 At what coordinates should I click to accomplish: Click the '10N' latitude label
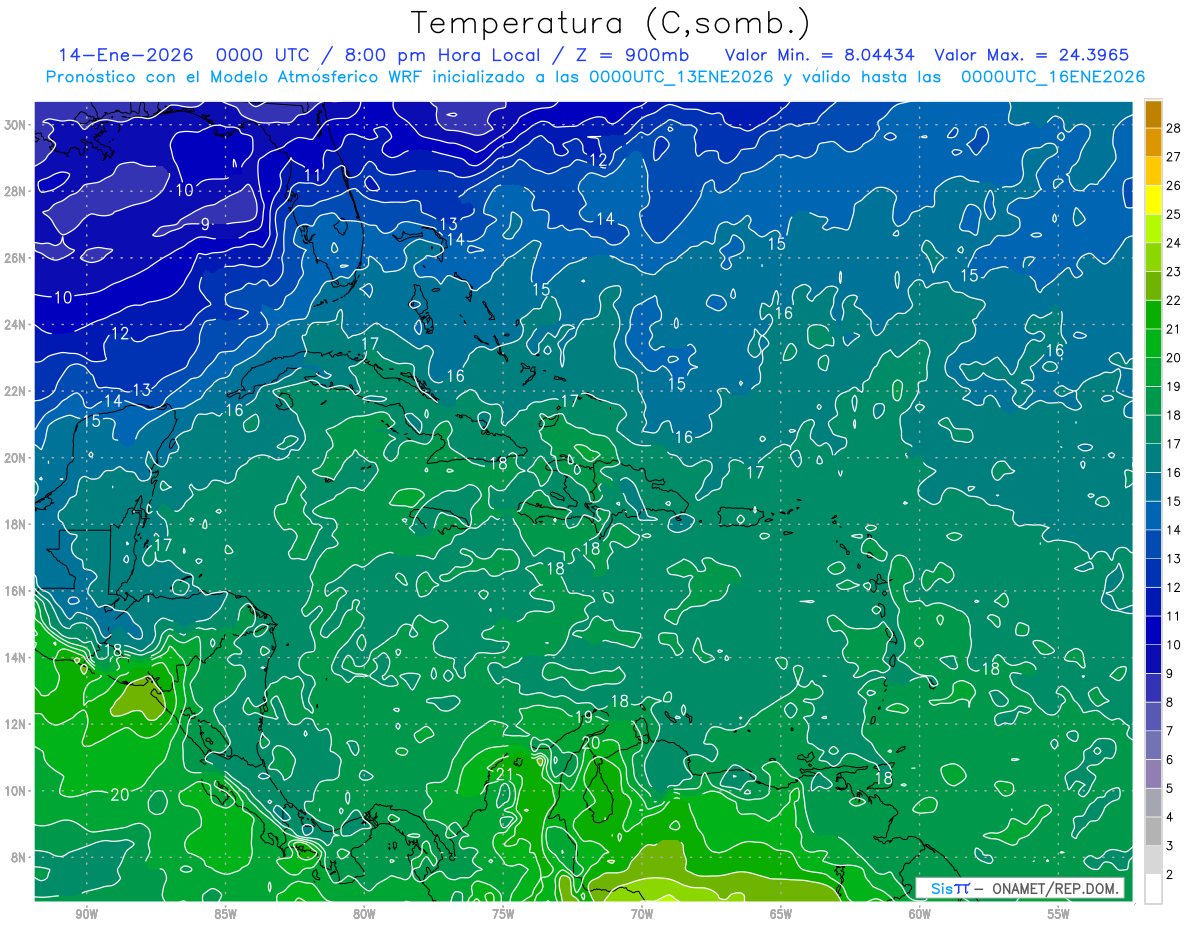click(17, 791)
